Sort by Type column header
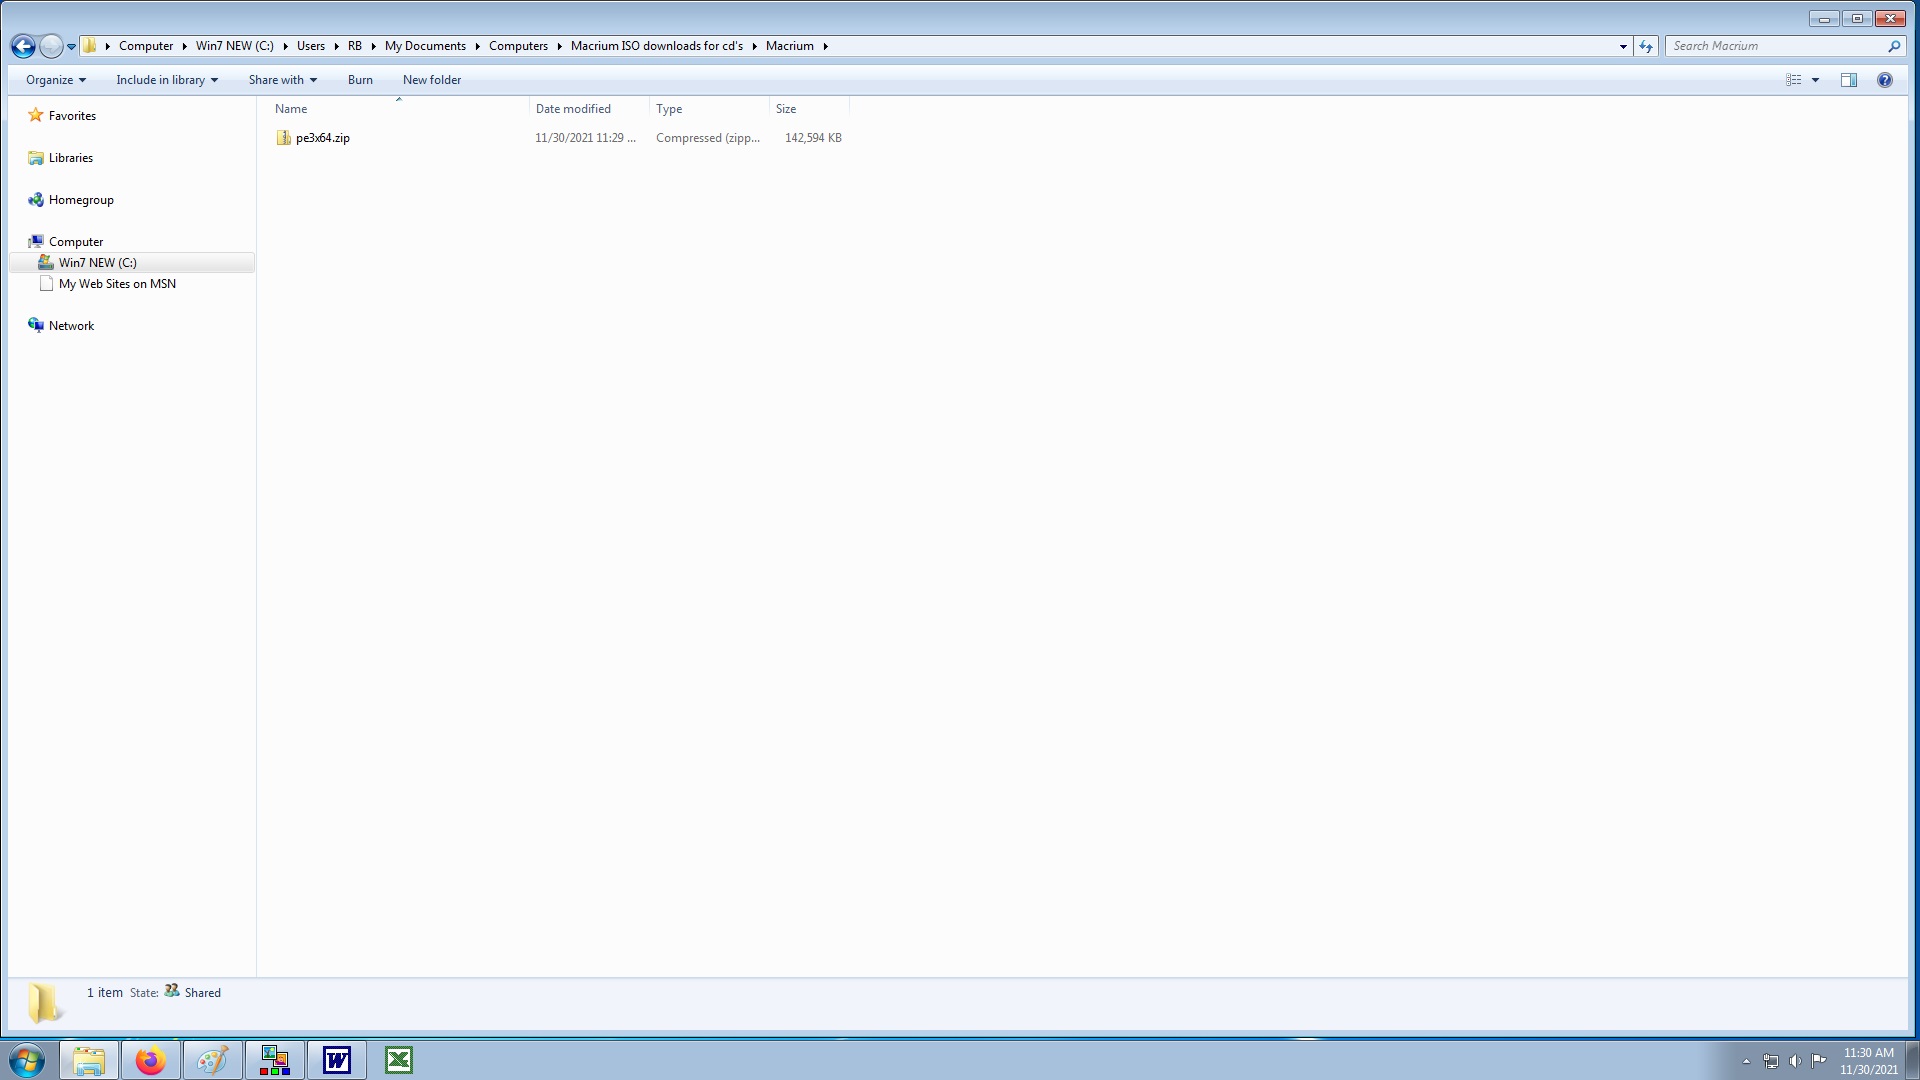The height and width of the screenshot is (1080, 1920). coord(709,109)
